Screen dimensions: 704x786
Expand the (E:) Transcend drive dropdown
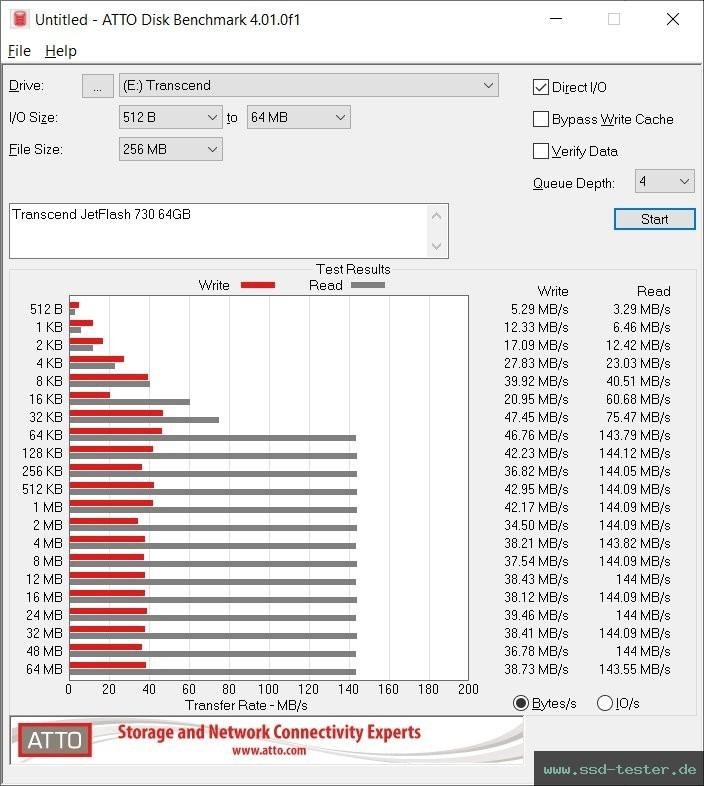coord(309,86)
